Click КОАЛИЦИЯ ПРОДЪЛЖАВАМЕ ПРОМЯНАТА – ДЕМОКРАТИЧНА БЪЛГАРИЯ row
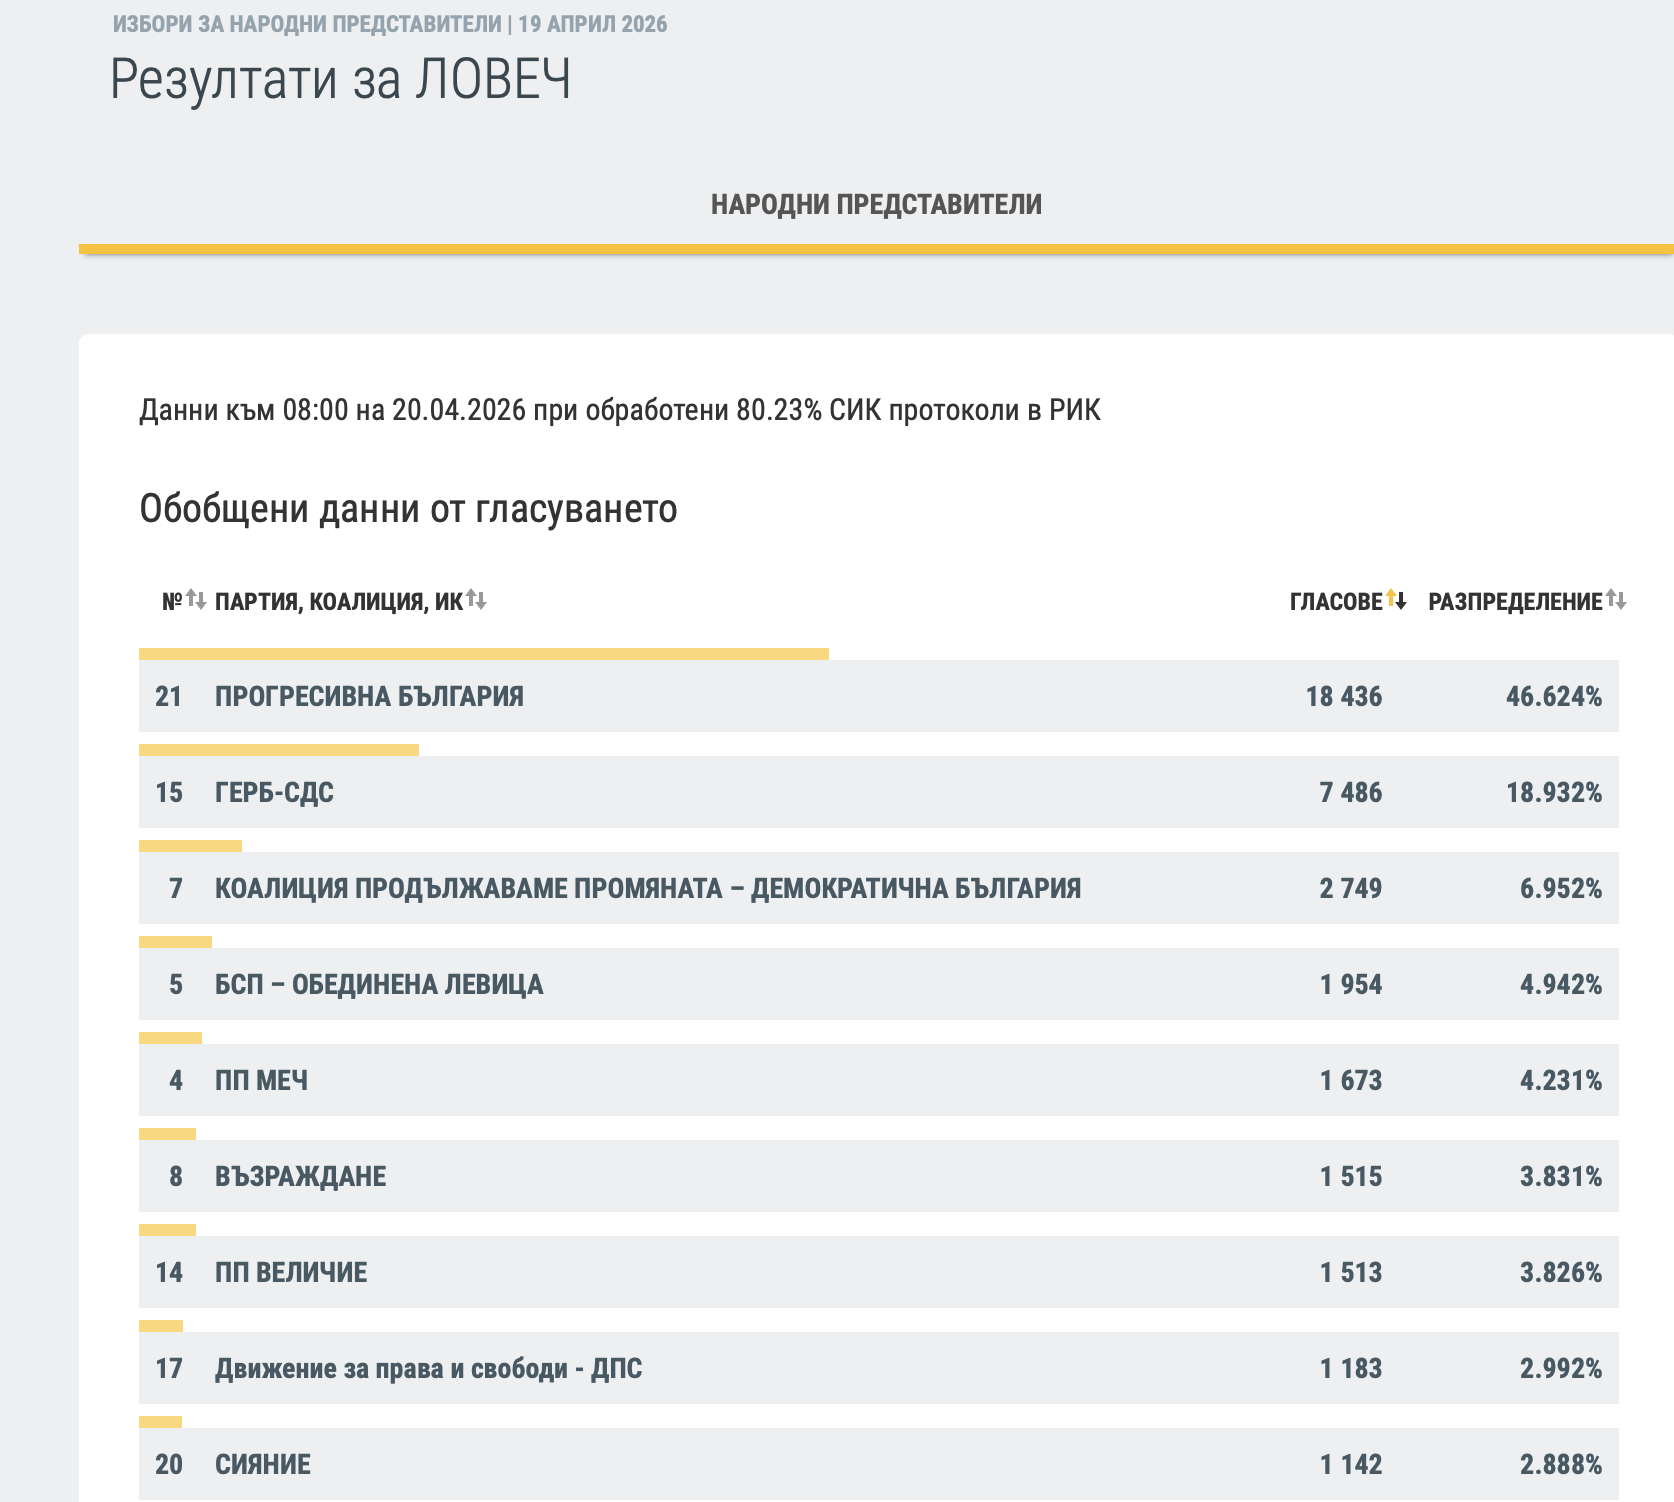 point(647,889)
